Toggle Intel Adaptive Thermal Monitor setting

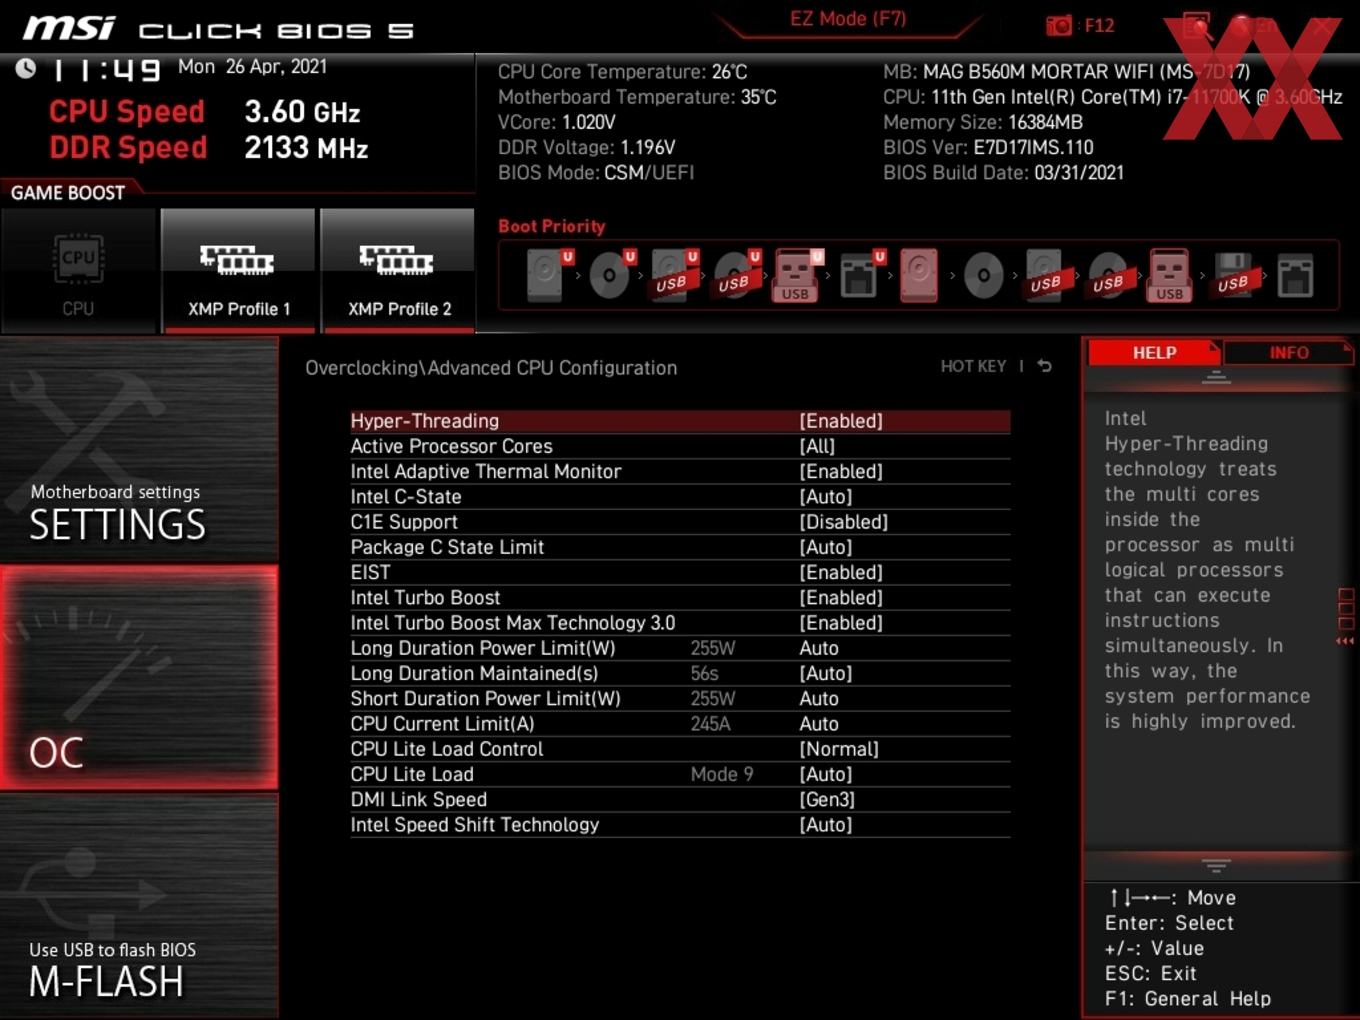tap(841, 471)
